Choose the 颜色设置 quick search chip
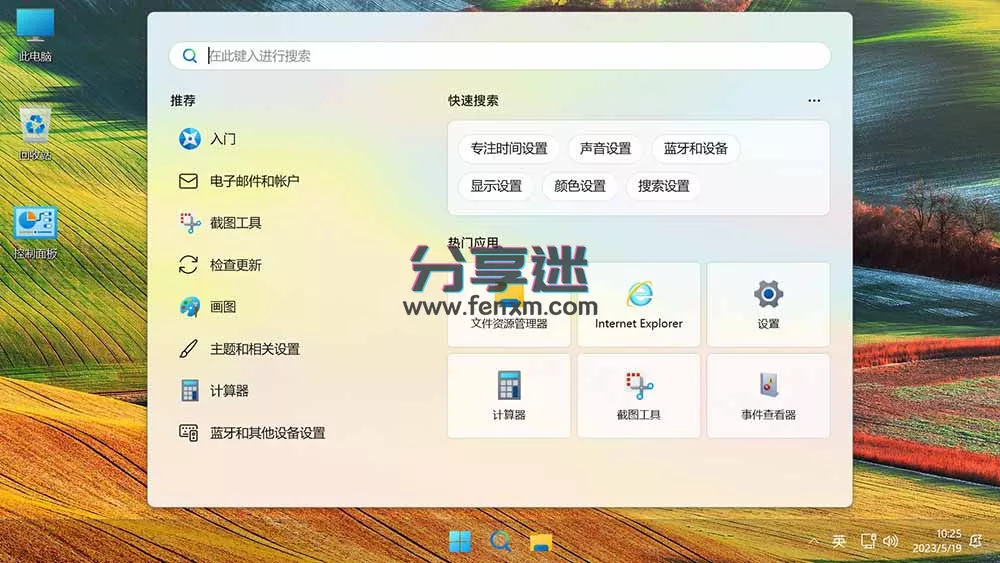Viewport: 1000px width, 563px height. pyautogui.click(x=580, y=186)
